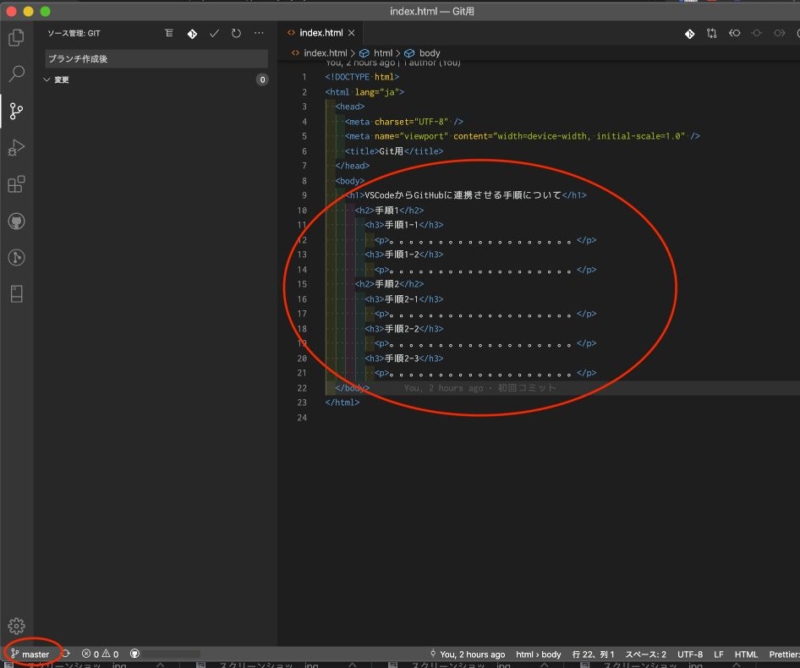The image size is (800, 668).
Task: Change file encoding UTF-8 in status bar
Action: click(x=690, y=654)
